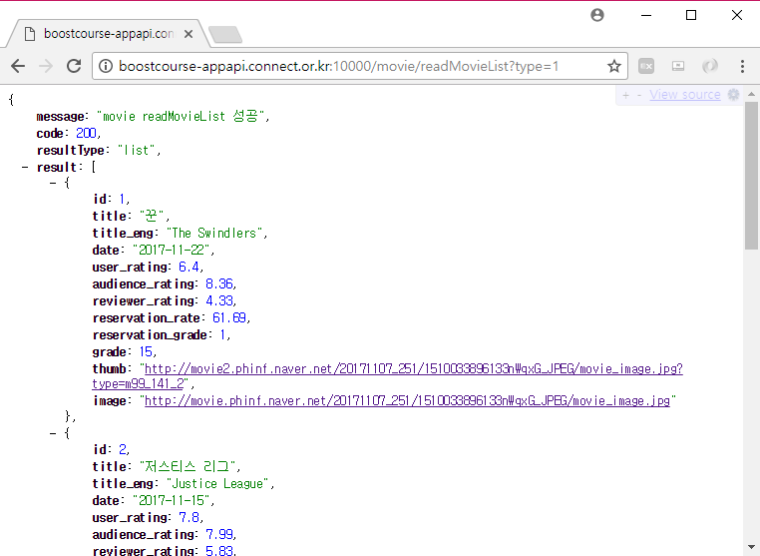Reload the page with the refresh icon

[x=73, y=66]
